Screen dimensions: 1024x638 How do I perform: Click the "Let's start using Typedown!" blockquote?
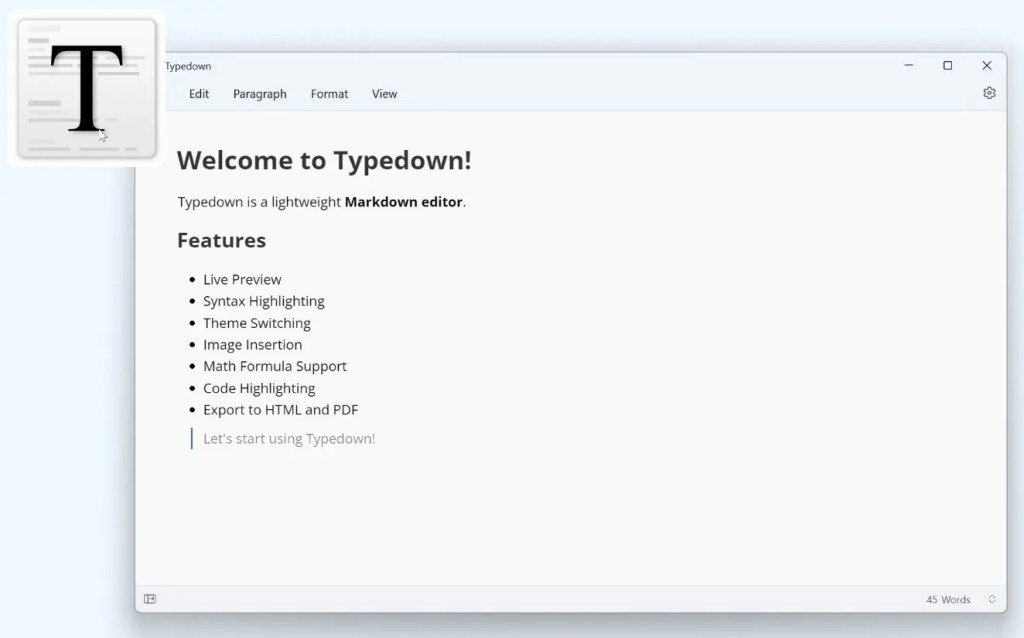(x=289, y=438)
